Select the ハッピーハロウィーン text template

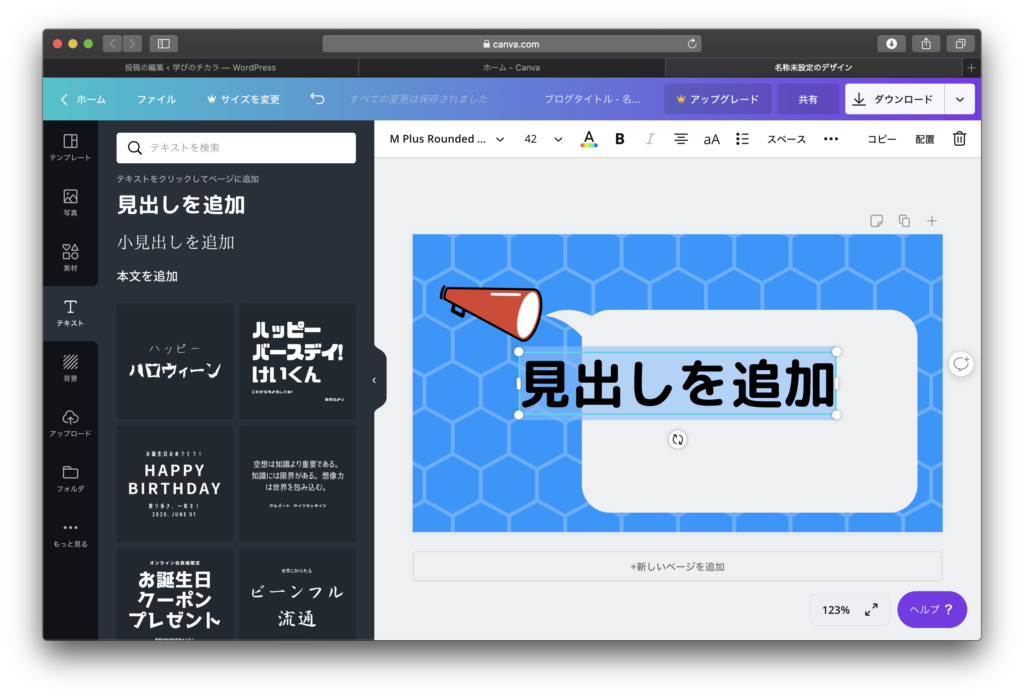pos(175,361)
